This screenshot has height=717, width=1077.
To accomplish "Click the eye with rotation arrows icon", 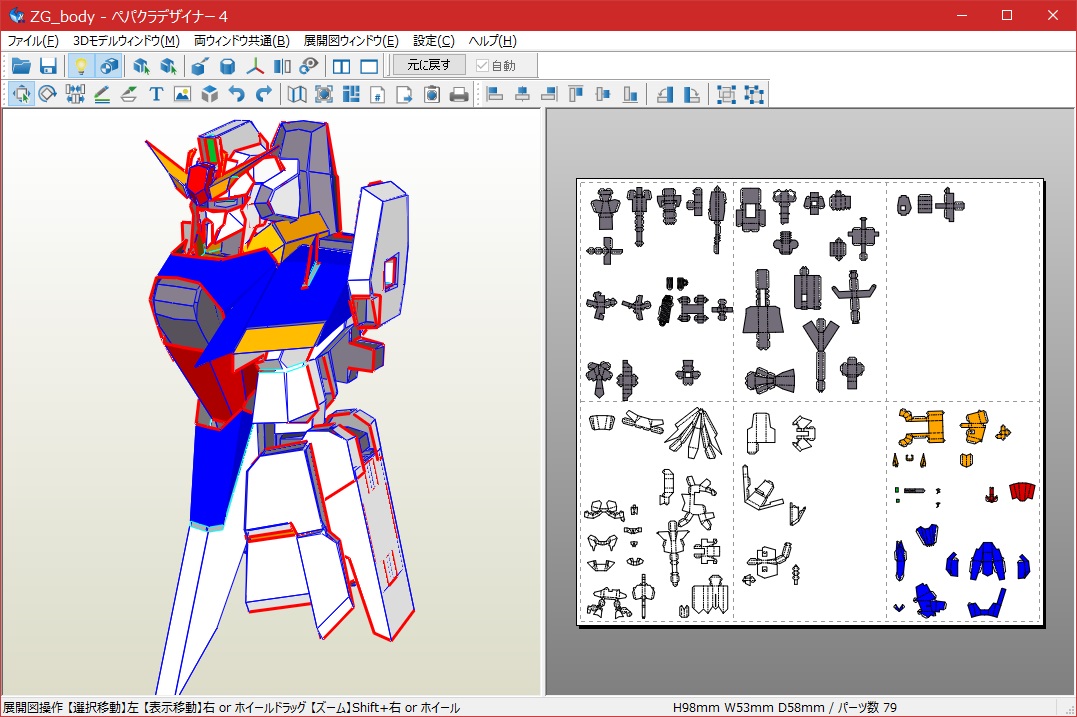I will click(x=309, y=66).
